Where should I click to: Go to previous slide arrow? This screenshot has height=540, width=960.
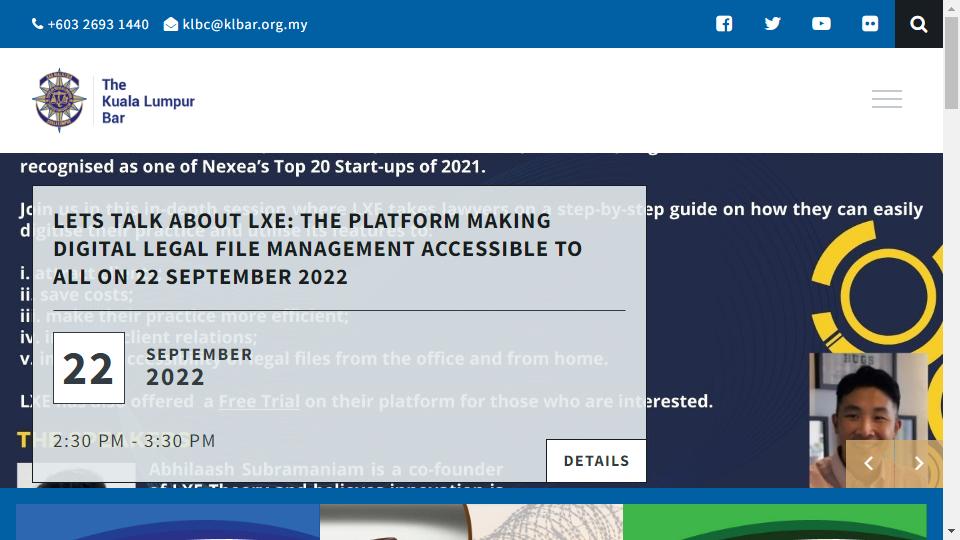click(x=869, y=463)
